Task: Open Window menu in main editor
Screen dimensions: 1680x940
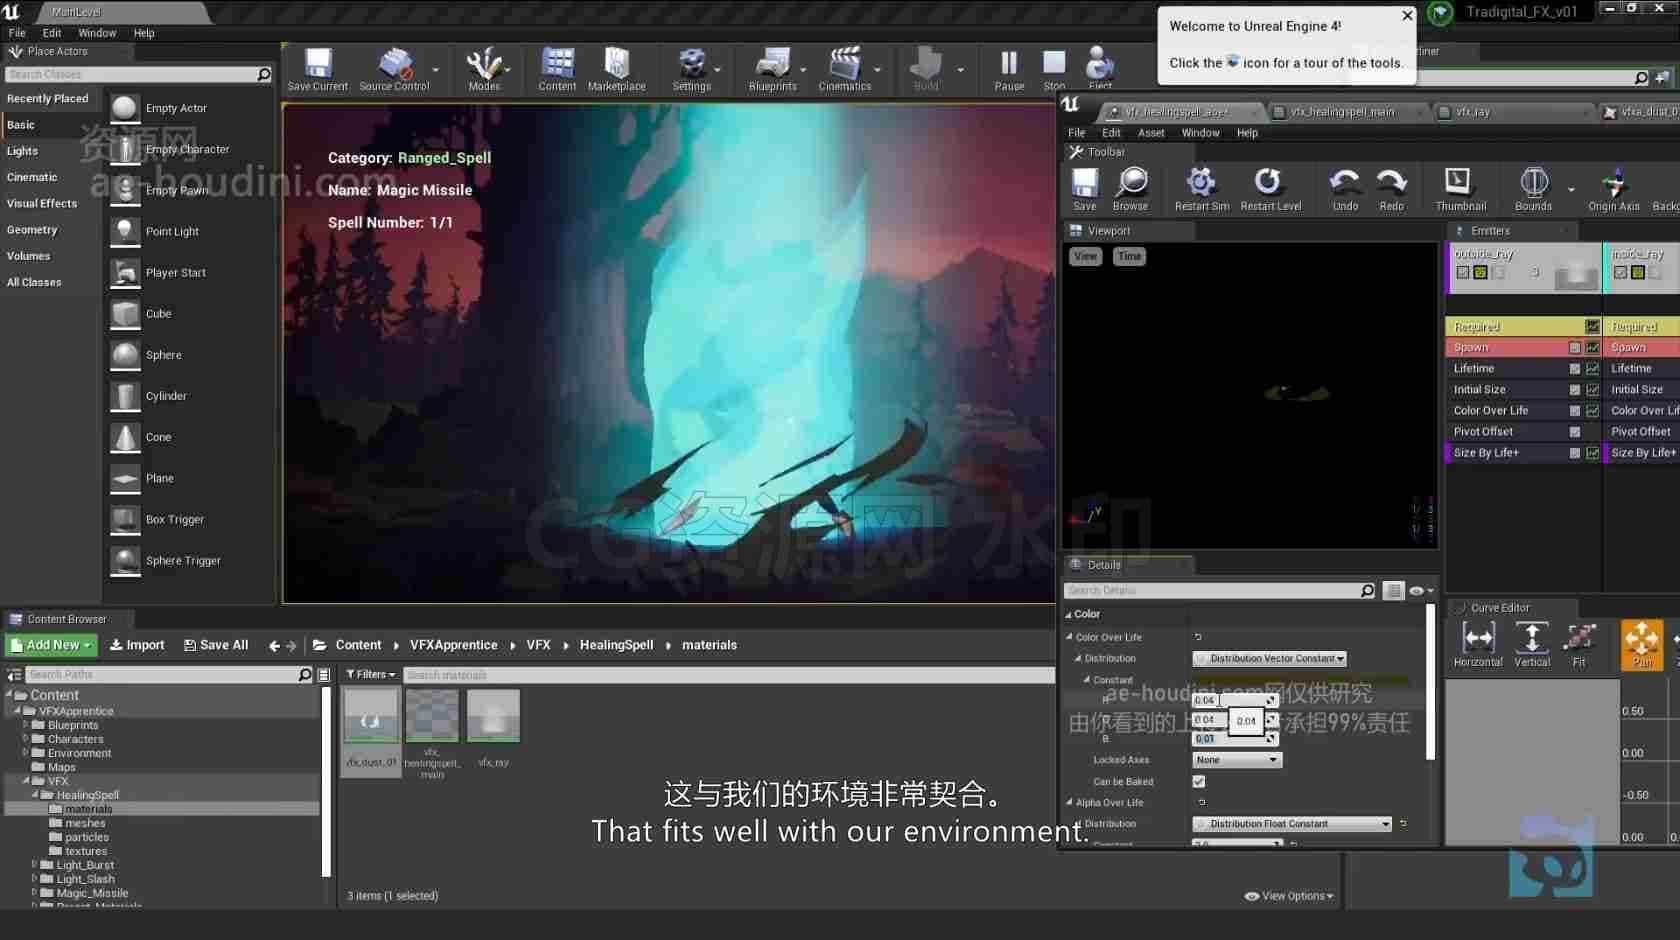Action: [97, 33]
